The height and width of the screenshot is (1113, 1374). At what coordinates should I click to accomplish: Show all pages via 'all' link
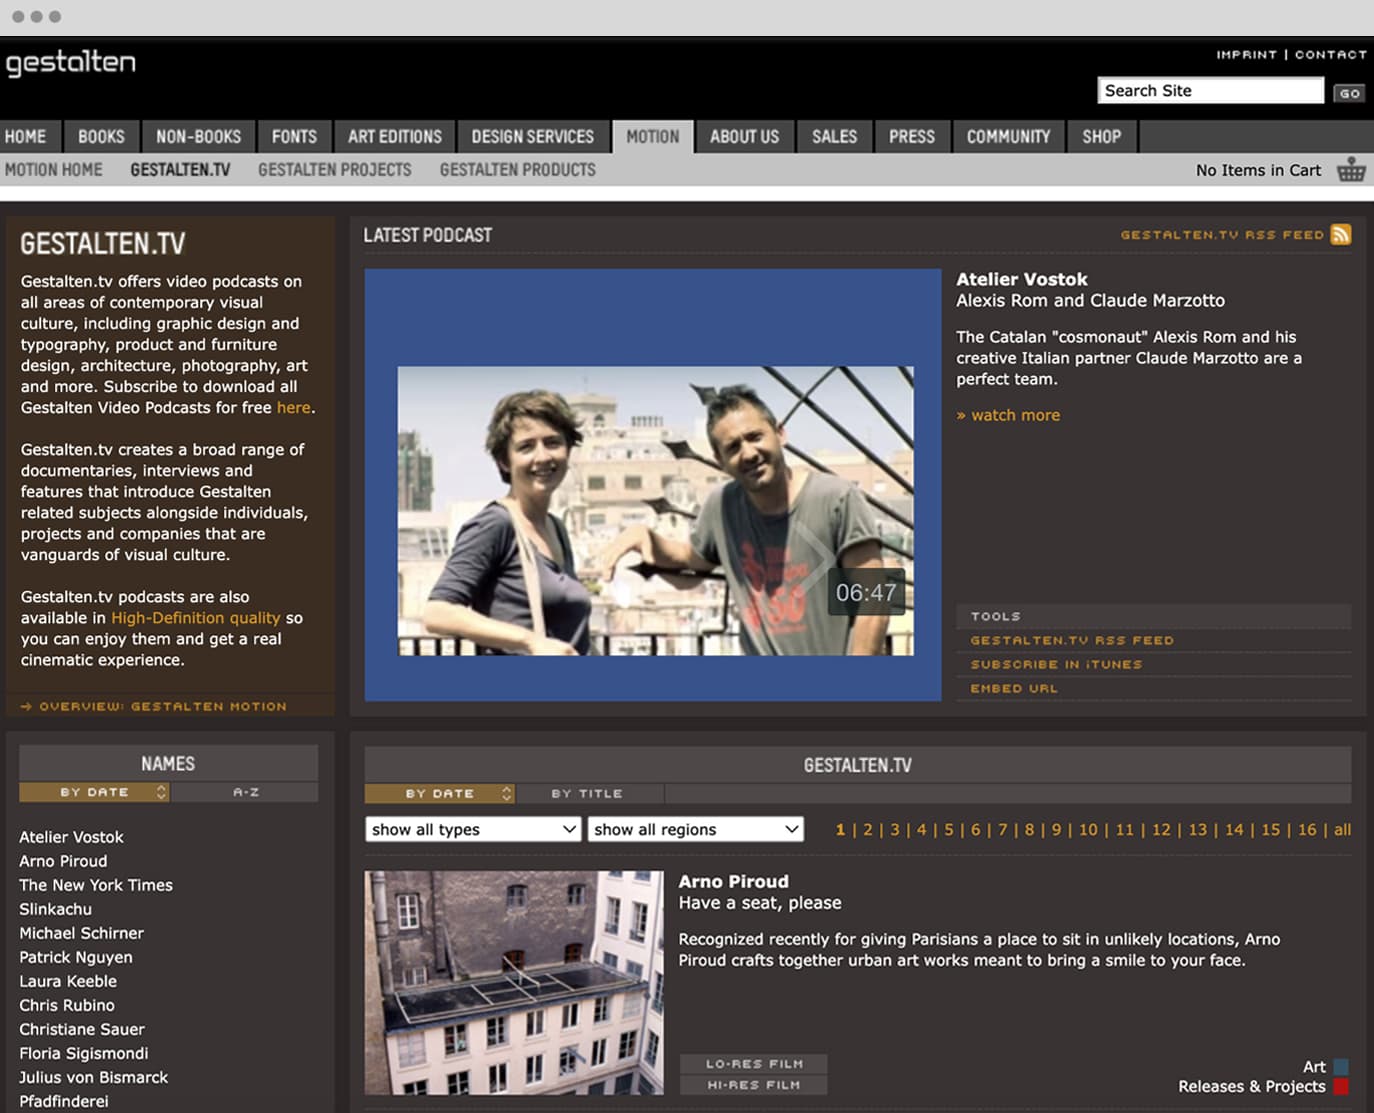click(1342, 830)
